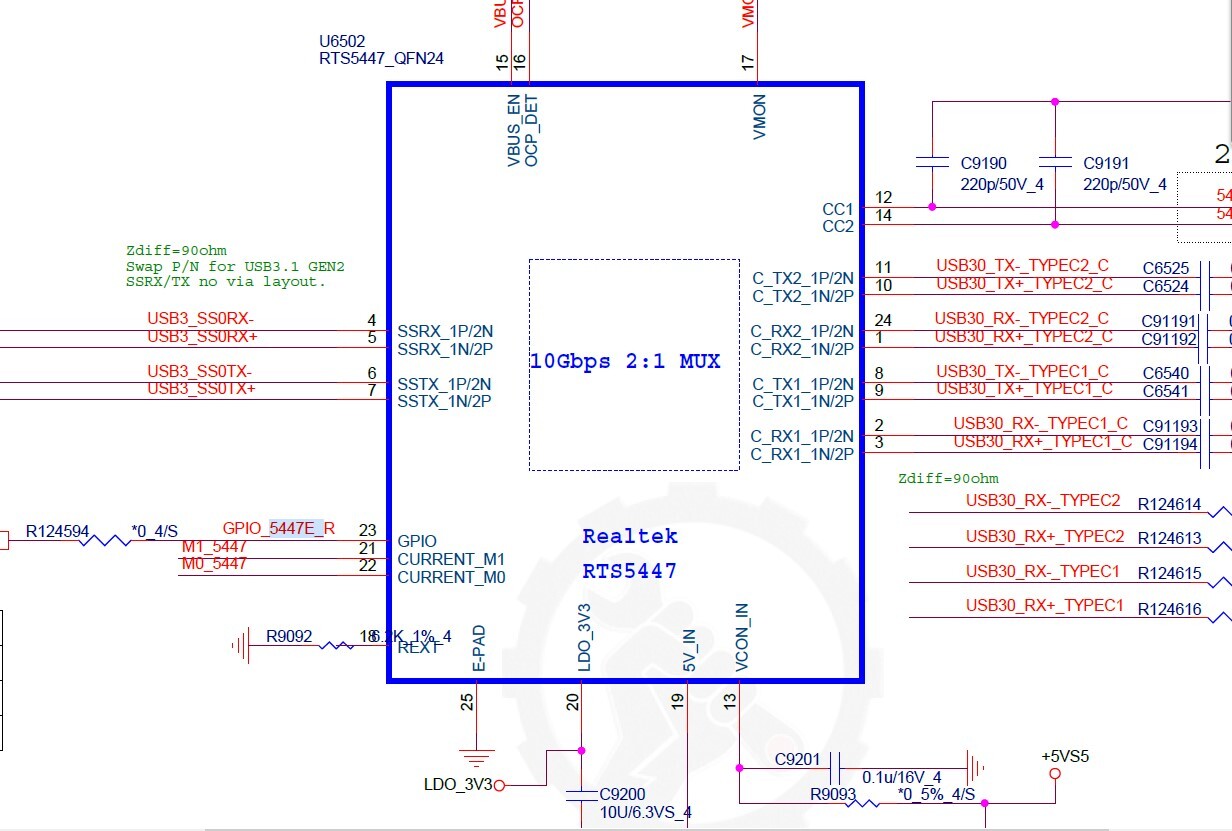Viewport: 1232px width, 831px height.
Task: Click the capacitor symbol beside C9200 label
Action: pyautogui.click(x=582, y=795)
